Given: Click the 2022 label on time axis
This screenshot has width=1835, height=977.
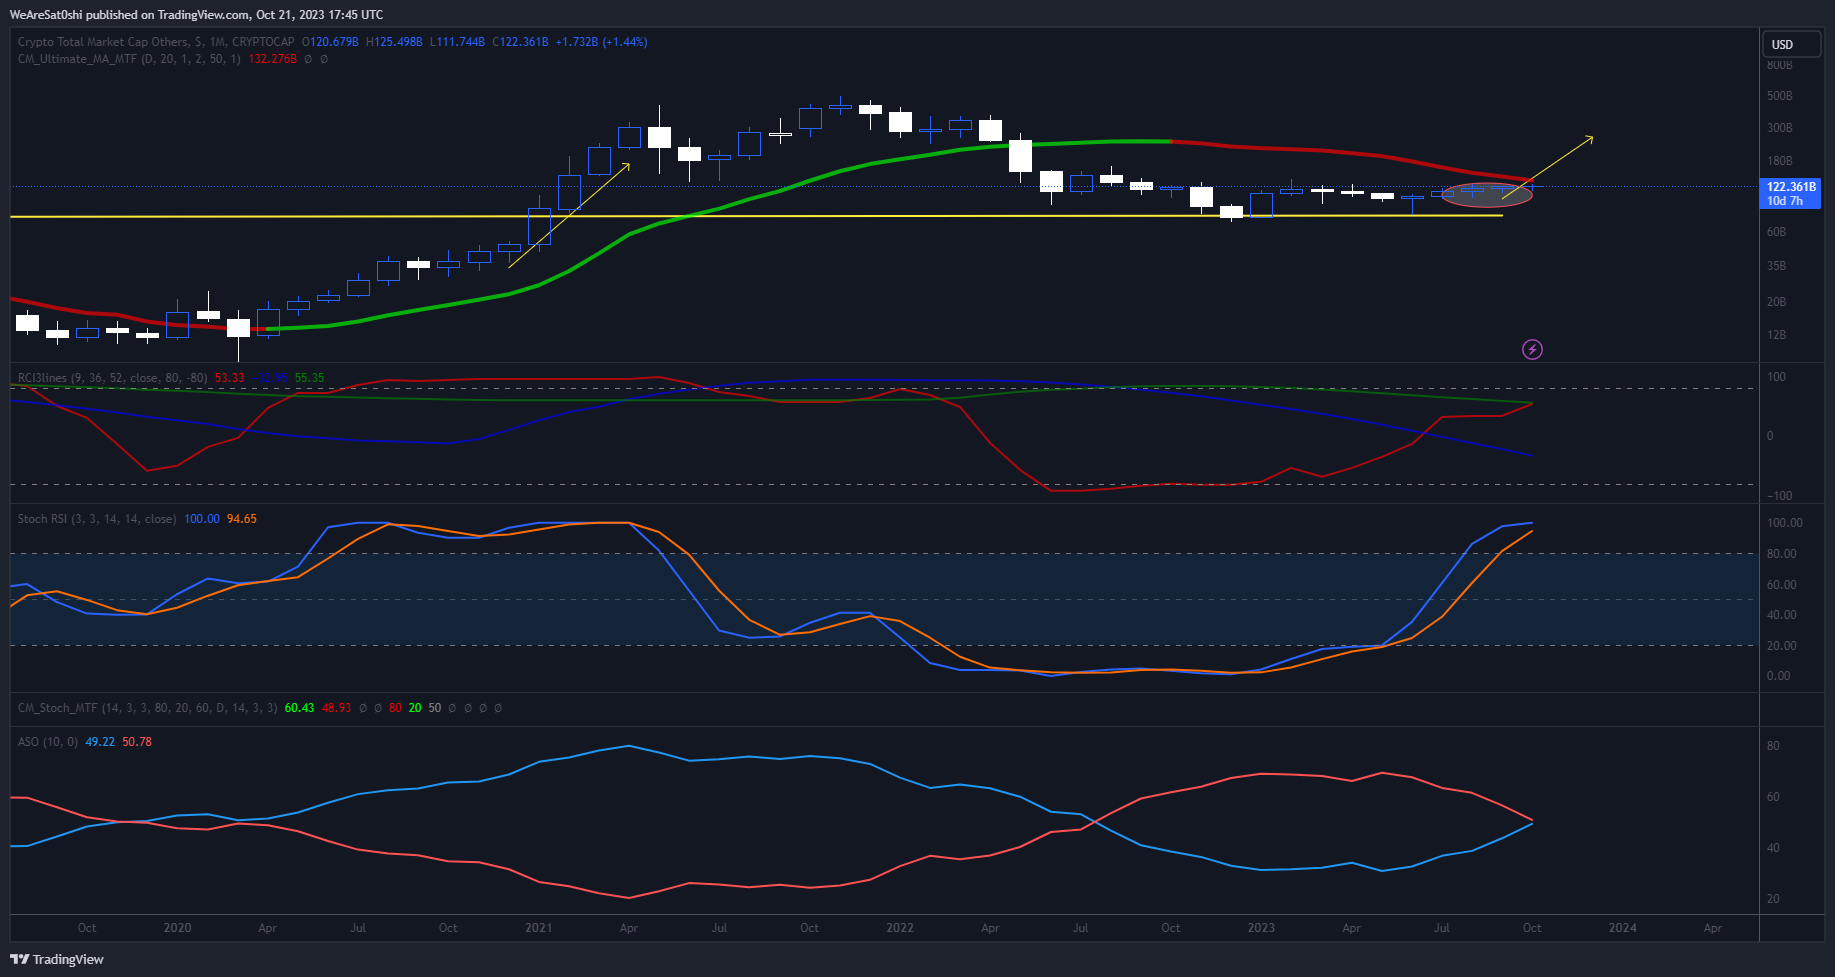Looking at the screenshot, I should [x=900, y=928].
